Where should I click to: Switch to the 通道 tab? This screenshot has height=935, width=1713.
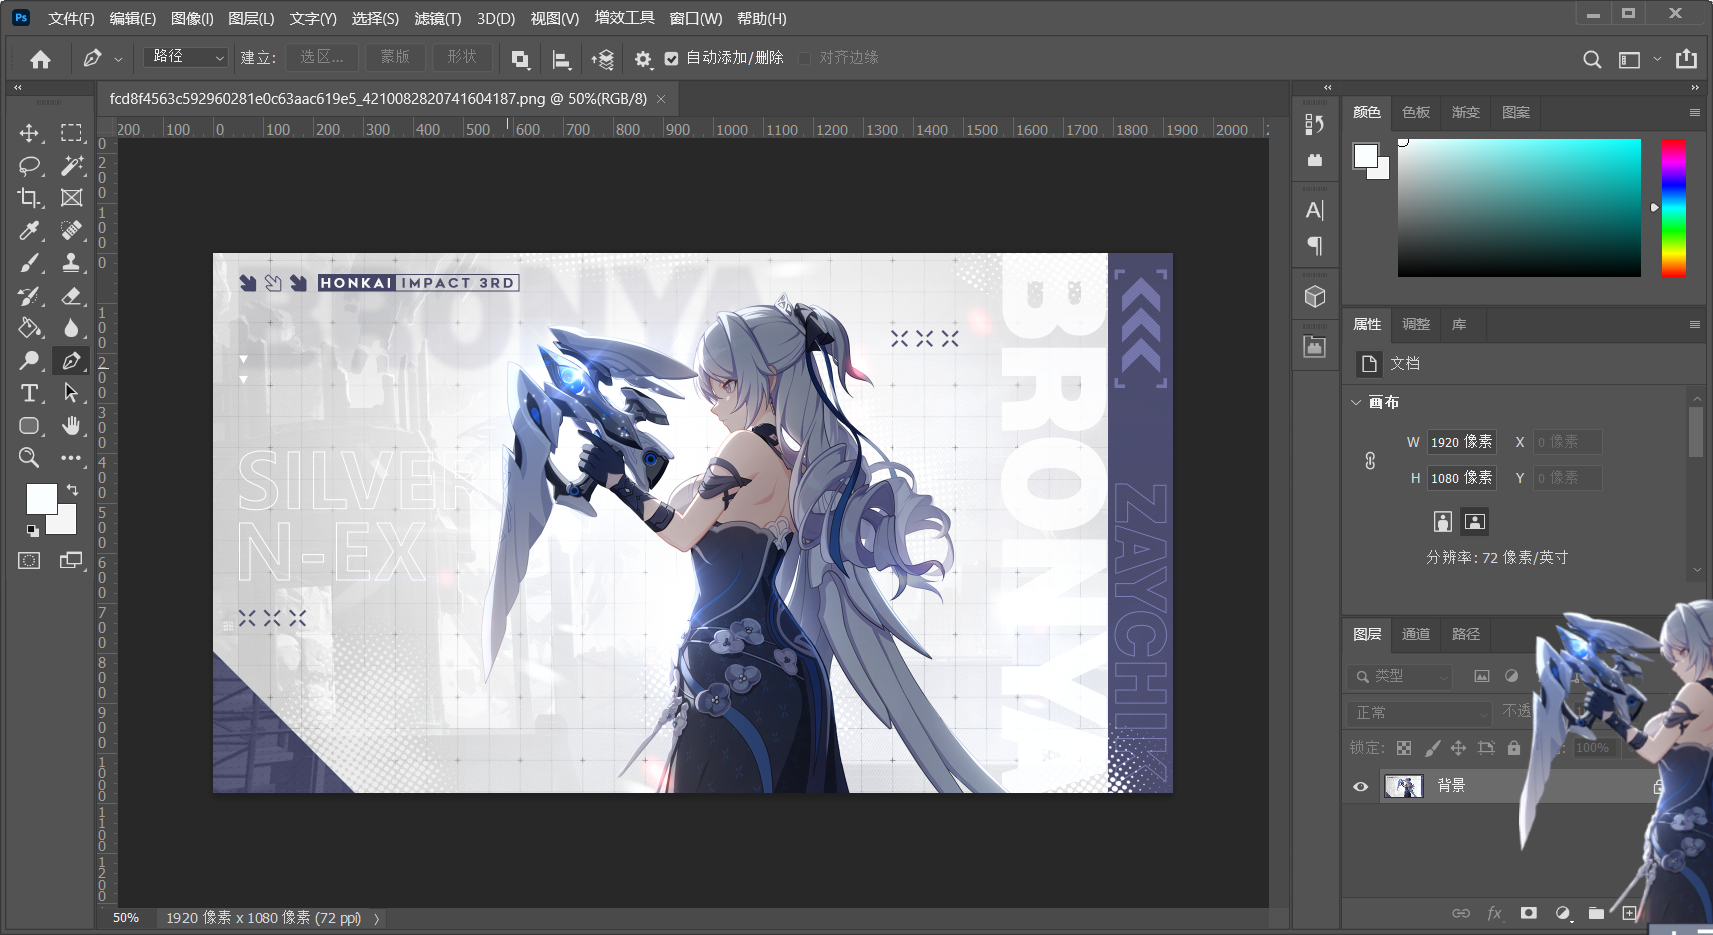[1416, 634]
